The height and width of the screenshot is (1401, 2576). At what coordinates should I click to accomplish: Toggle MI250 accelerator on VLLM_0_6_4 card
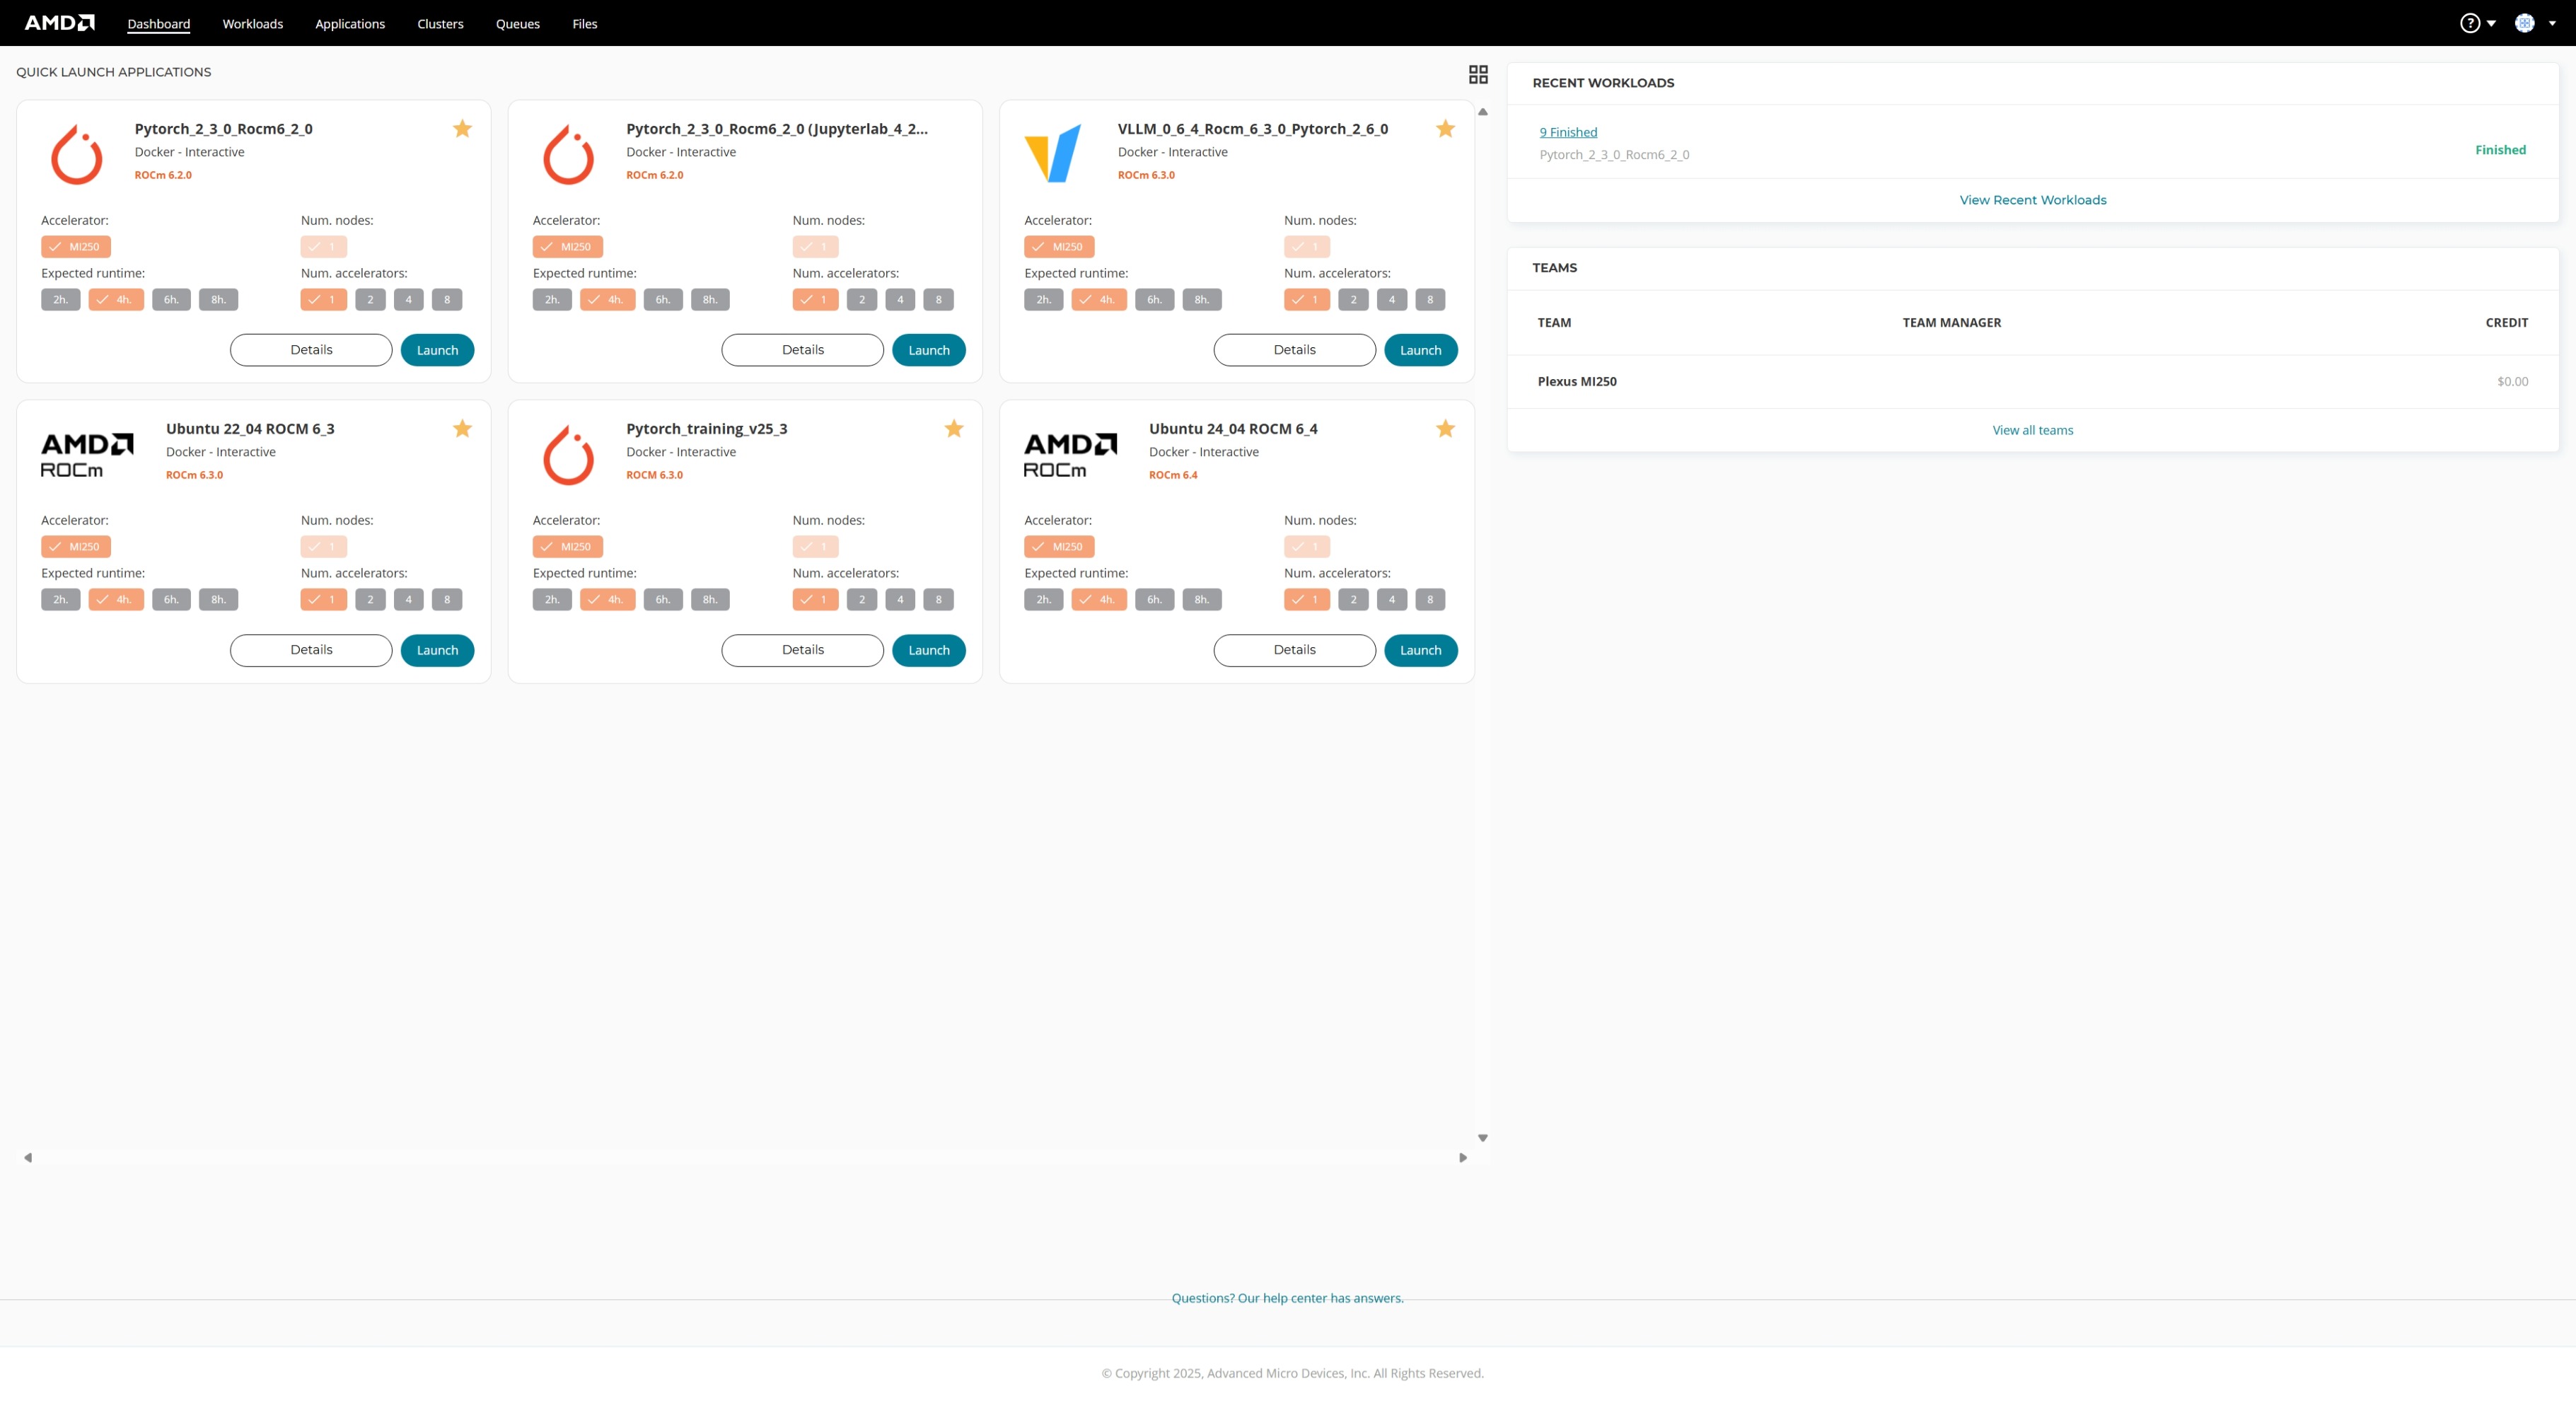coord(1059,246)
